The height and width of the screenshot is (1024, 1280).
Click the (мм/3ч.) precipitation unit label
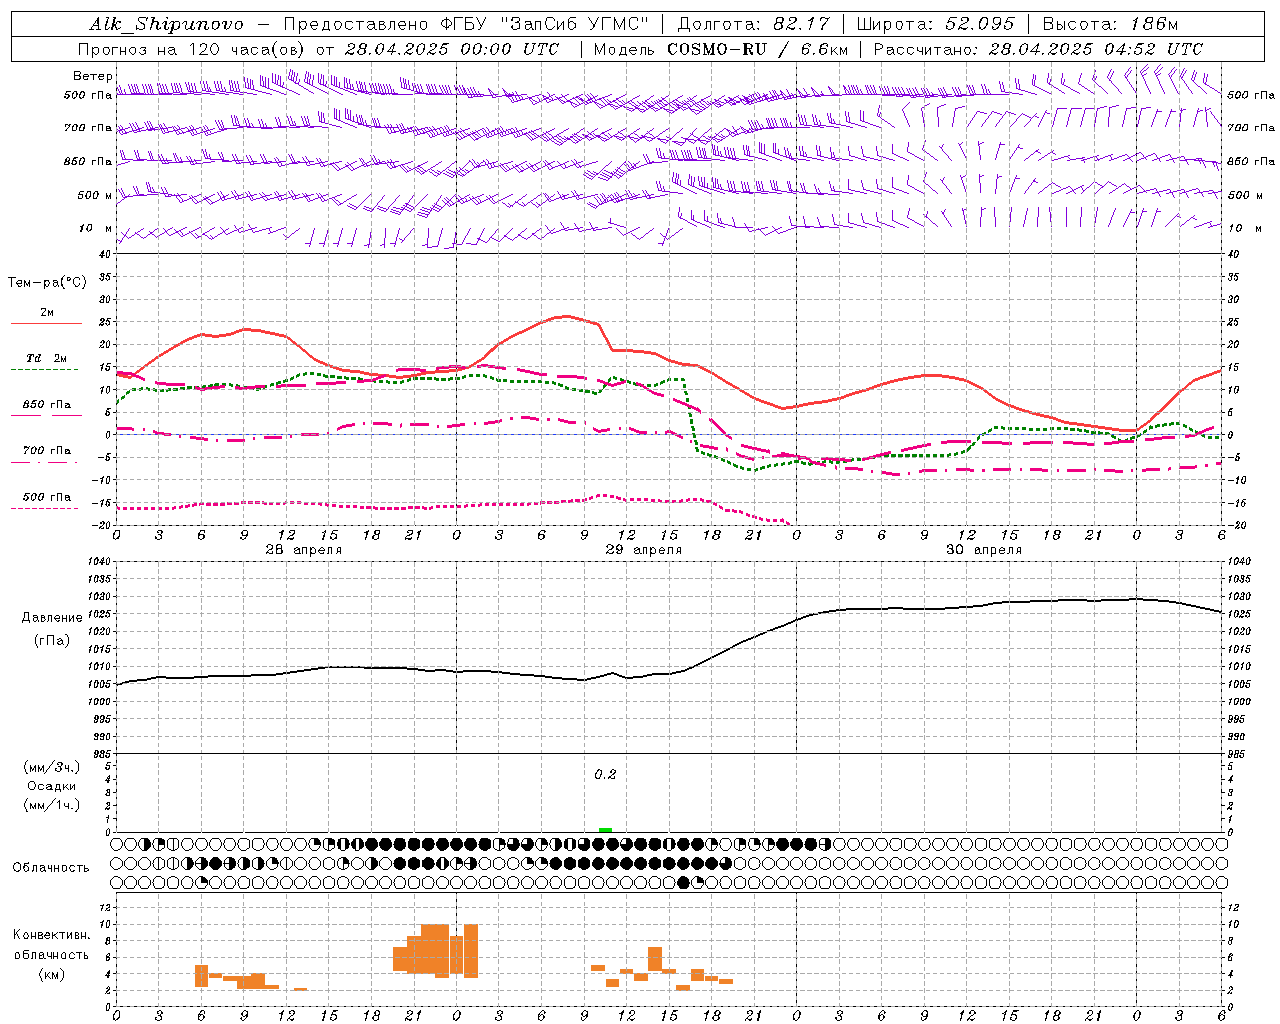(x=52, y=767)
